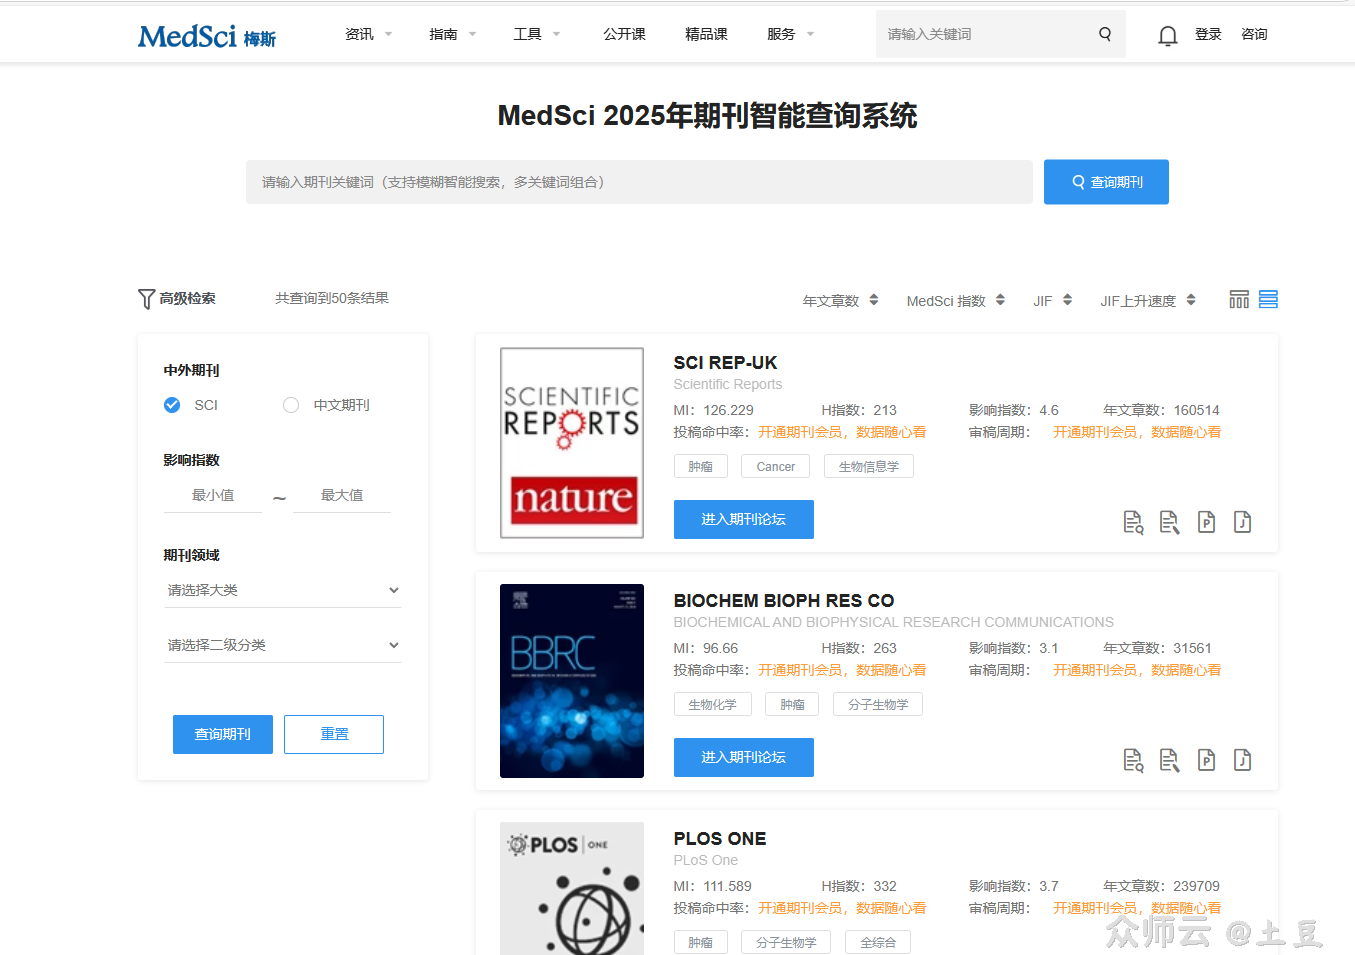This screenshot has height=955, width=1355.
Task: Click the search magnifier in the top search bar
Action: (1105, 33)
